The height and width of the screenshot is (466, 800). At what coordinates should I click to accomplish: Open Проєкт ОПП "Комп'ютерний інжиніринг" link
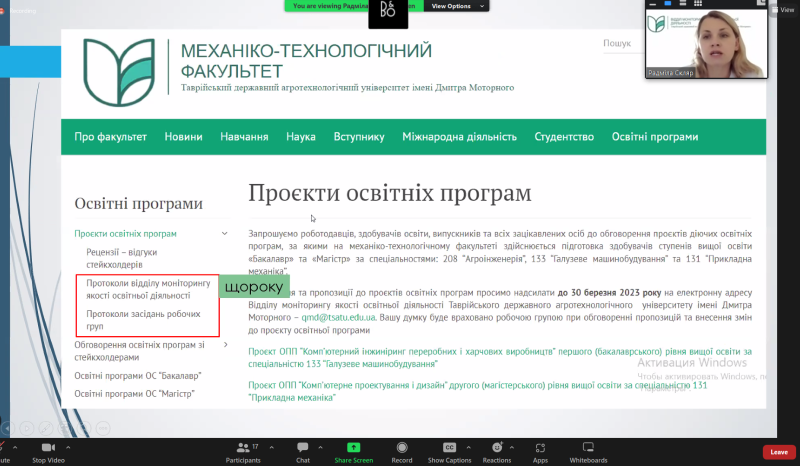(x=500, y=358)
